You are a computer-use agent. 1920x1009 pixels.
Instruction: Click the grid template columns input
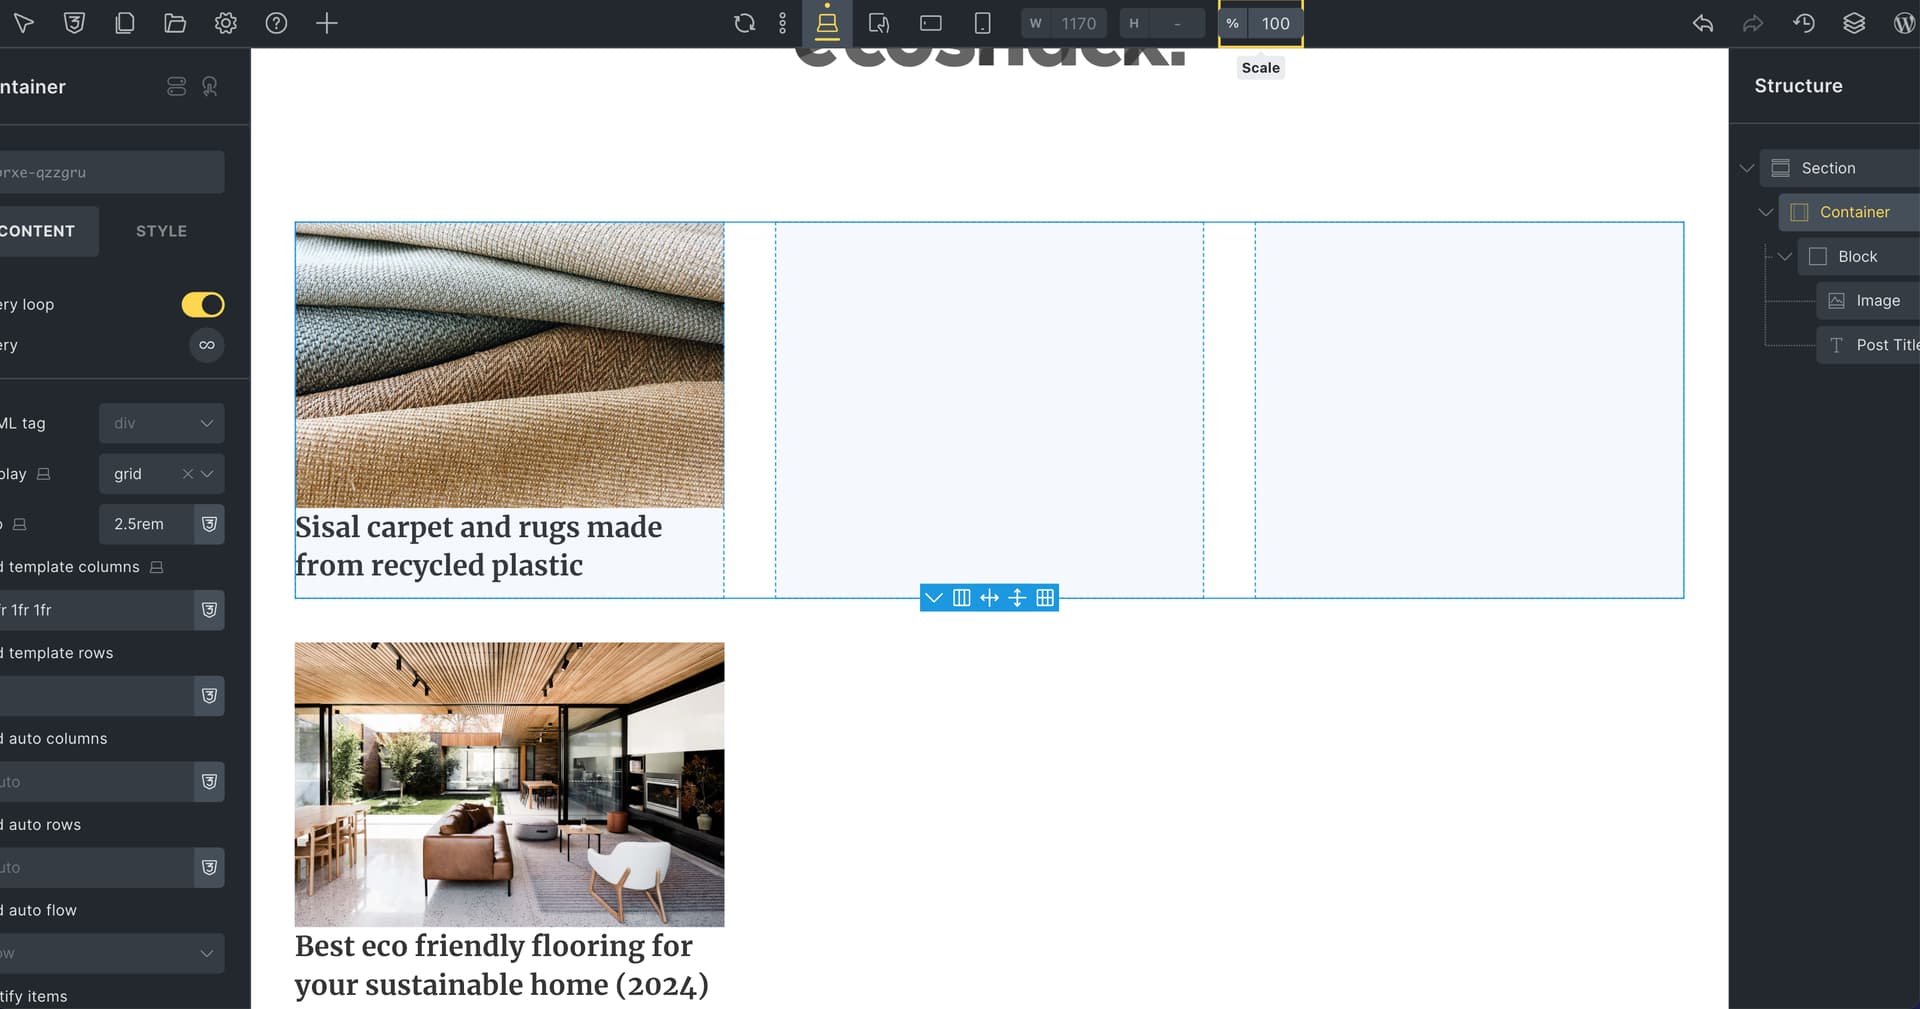[97, 610]
